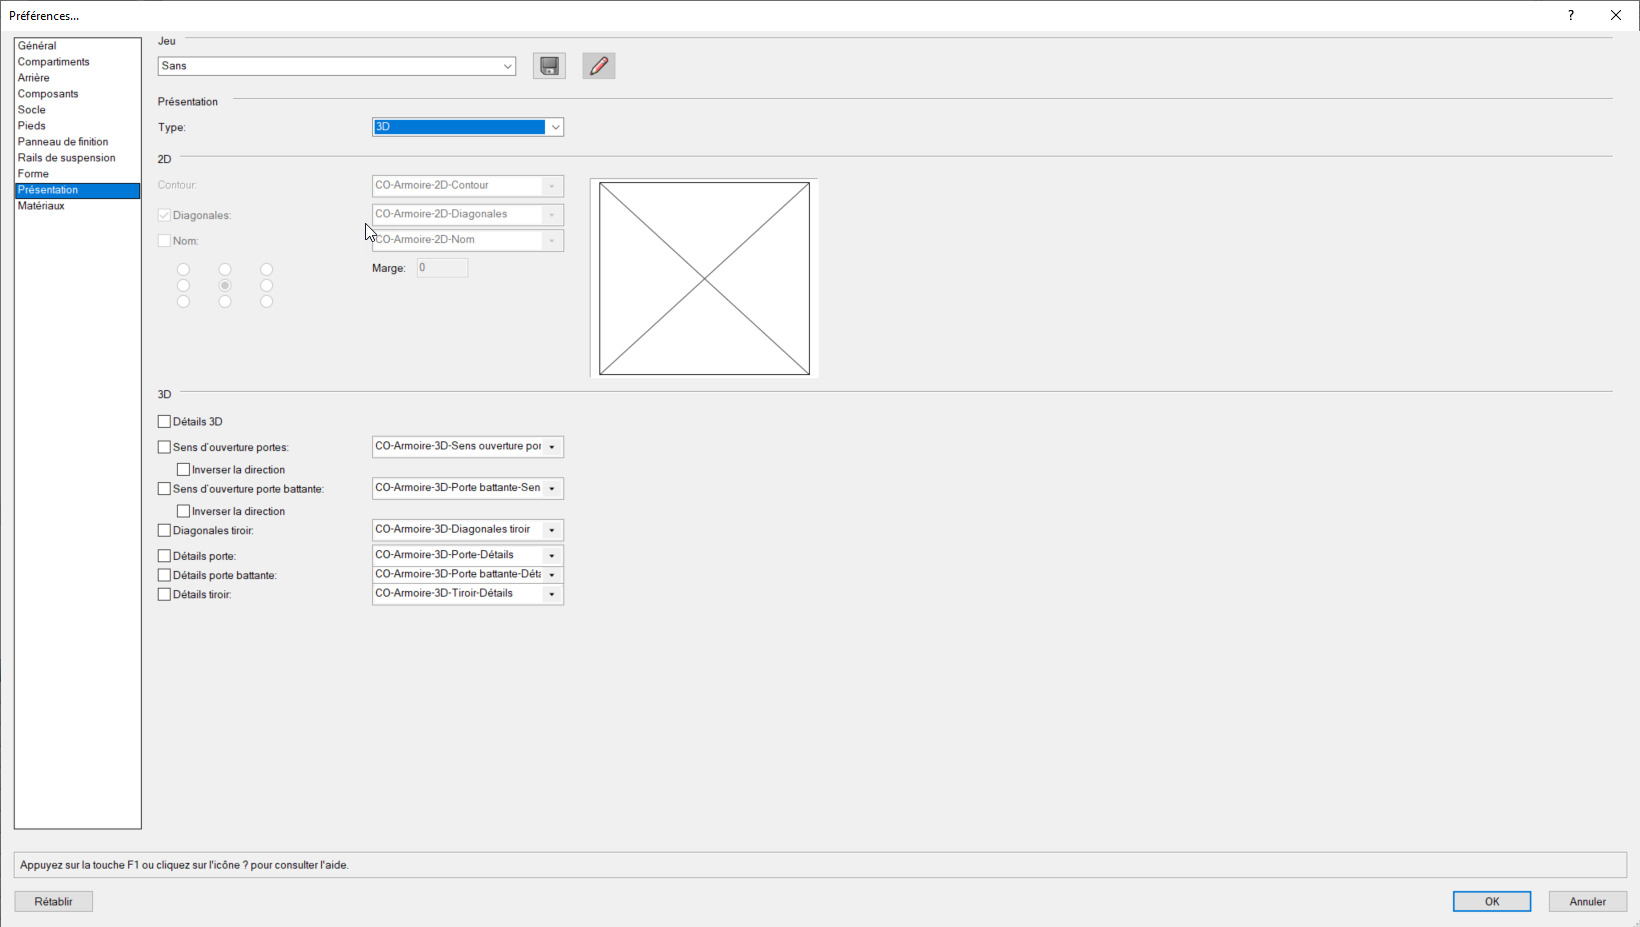
Task: Enable the Nom checkbox in 2D section
Action: click(x=164, y=240)
